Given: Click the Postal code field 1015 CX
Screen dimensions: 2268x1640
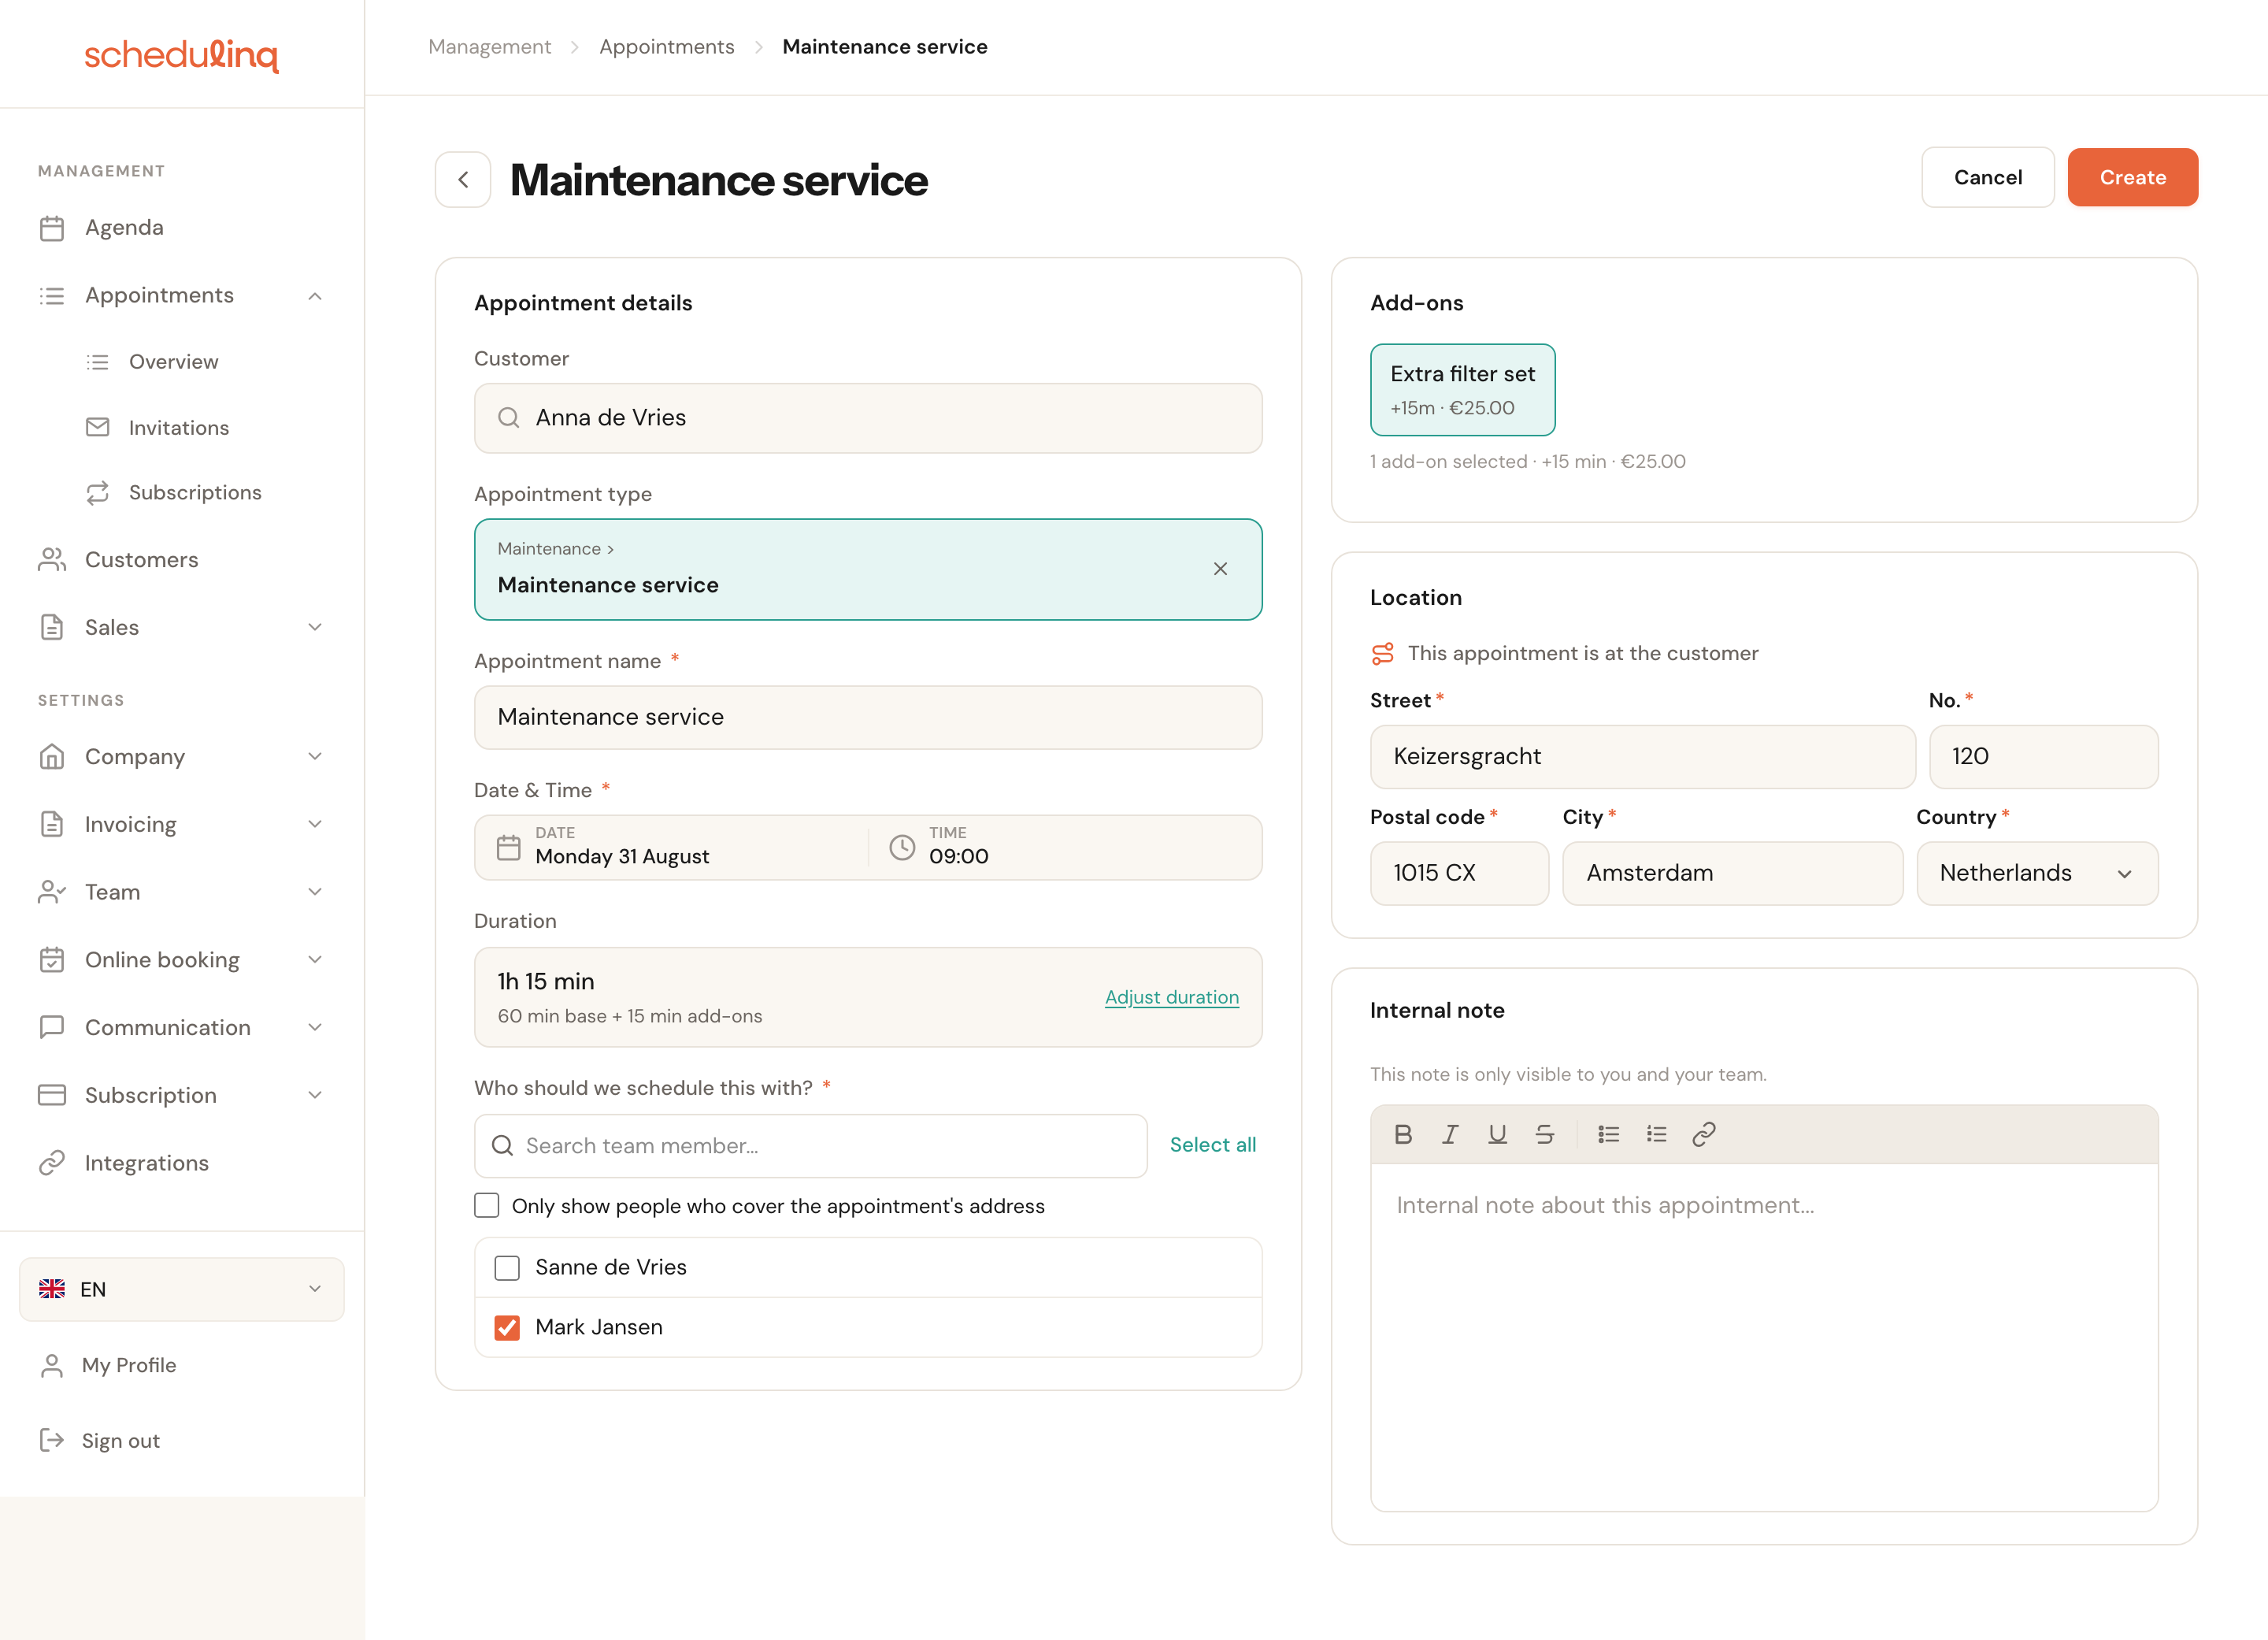Looking at the screenshot, I should pos(1459,873).
